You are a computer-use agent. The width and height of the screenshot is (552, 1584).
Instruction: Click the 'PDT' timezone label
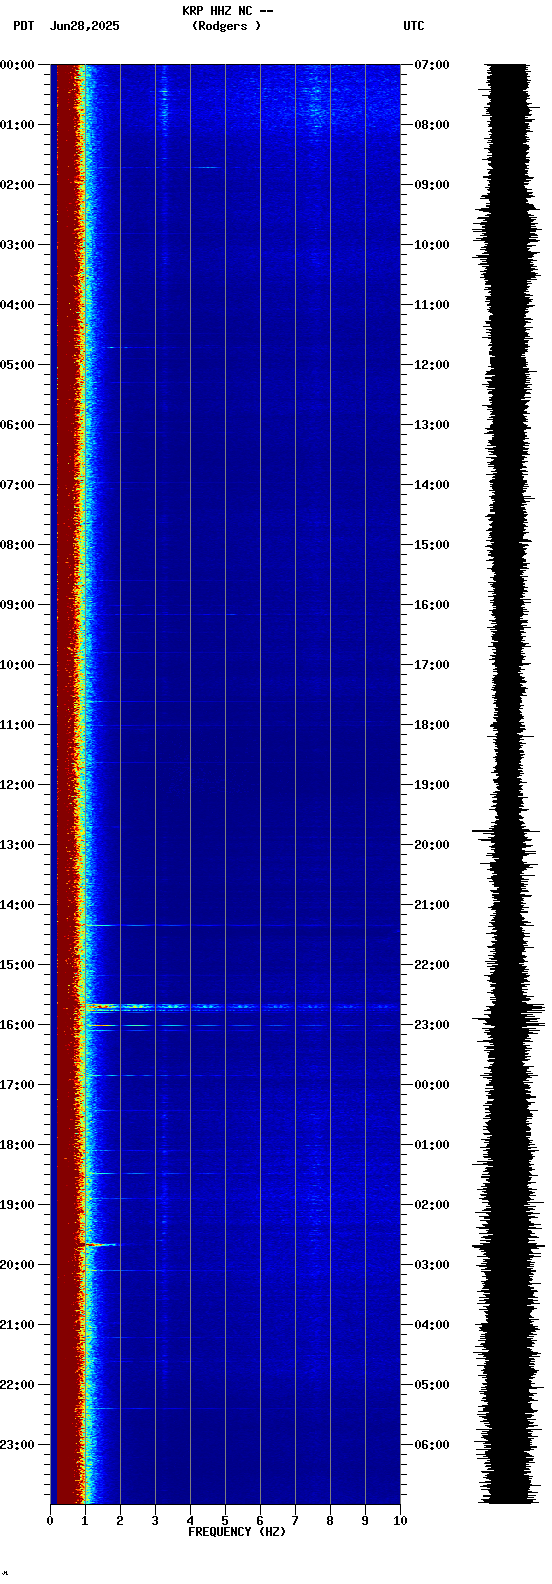pyautogui.click(x=24, y=26)
